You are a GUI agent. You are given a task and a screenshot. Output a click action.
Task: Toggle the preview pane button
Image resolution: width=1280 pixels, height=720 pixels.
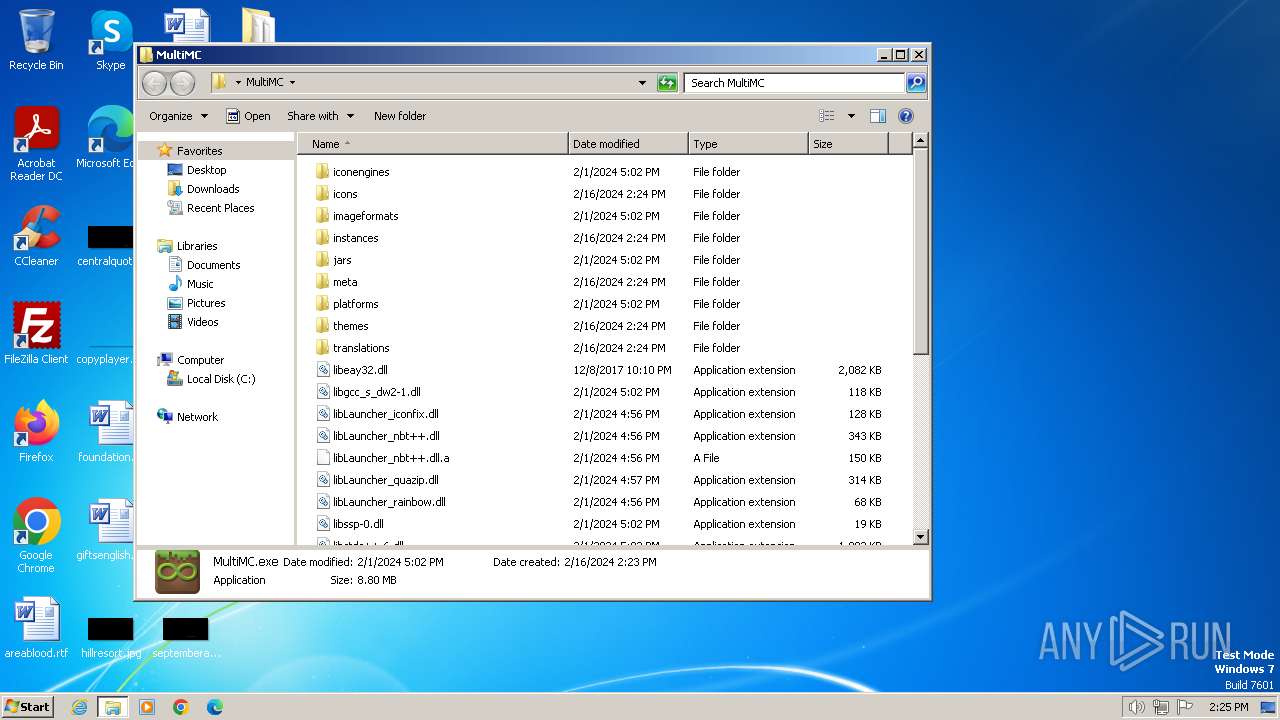pos(878,116)
